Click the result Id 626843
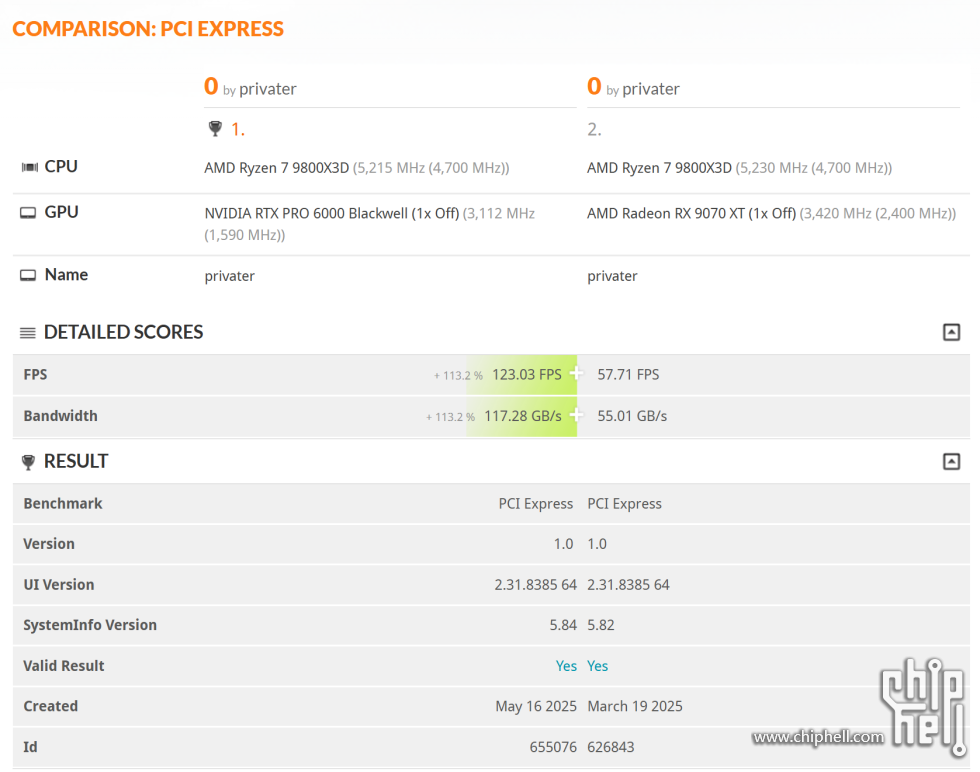This screenshot has width=980, height=772. pyautogui.click(x=611, y=747)
